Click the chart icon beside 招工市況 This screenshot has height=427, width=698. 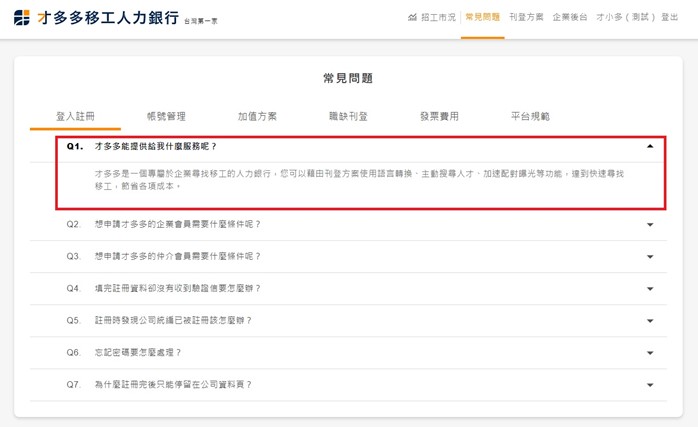(x=413, y=18)
